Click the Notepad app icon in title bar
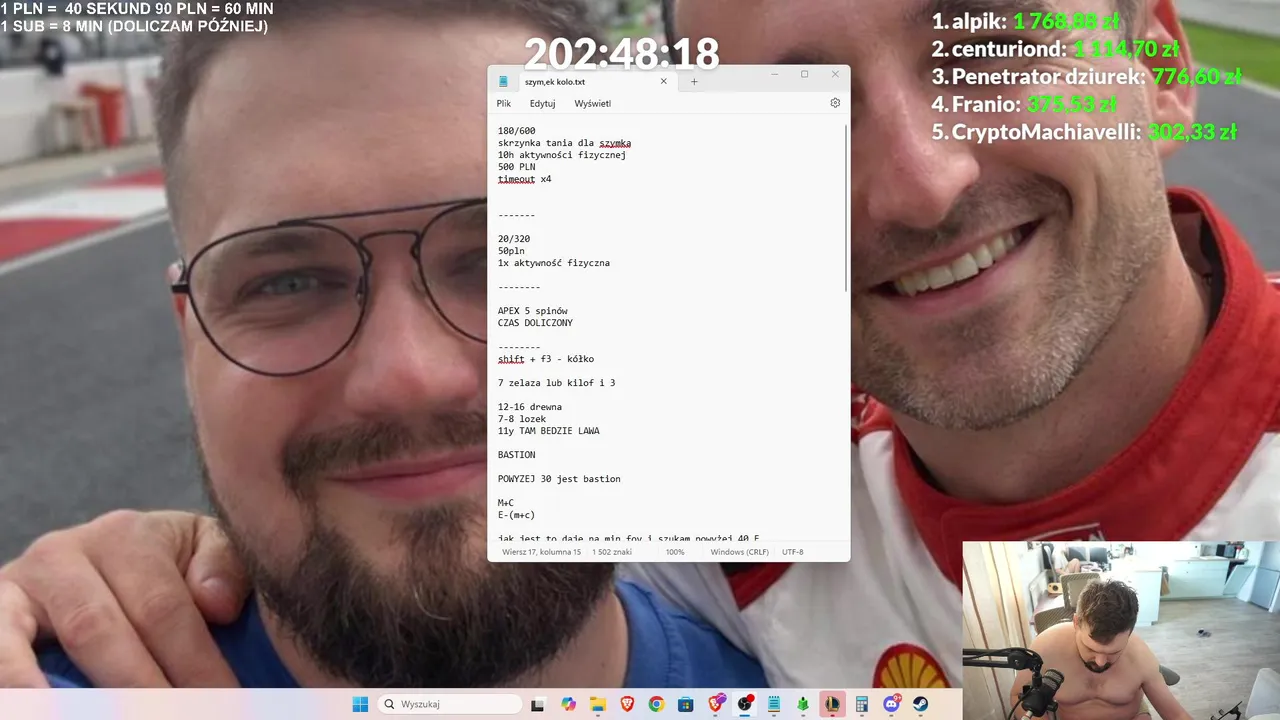This screenshot has height=720, width=1280. click(x=504, y=81)
